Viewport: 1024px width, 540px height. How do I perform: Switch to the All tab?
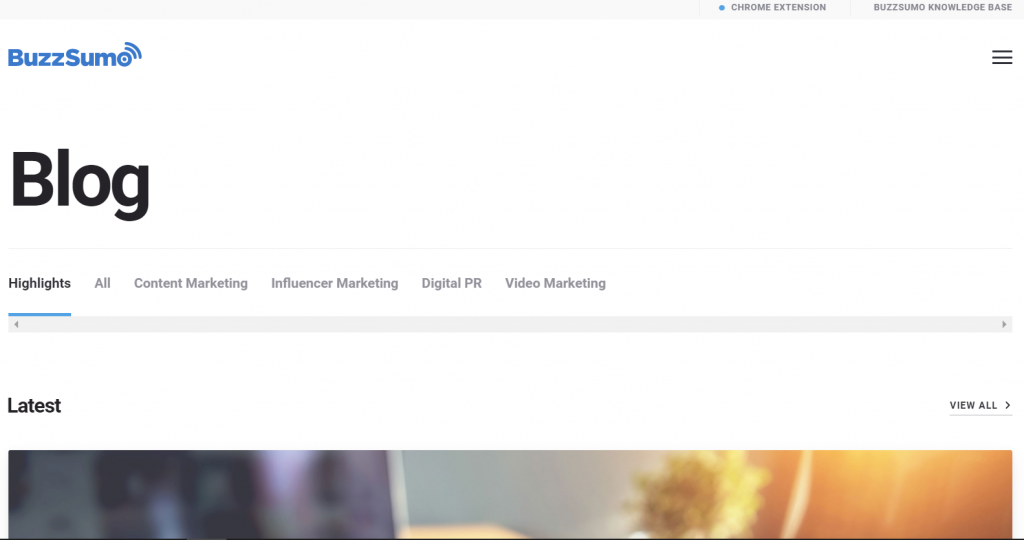[103, 283]
